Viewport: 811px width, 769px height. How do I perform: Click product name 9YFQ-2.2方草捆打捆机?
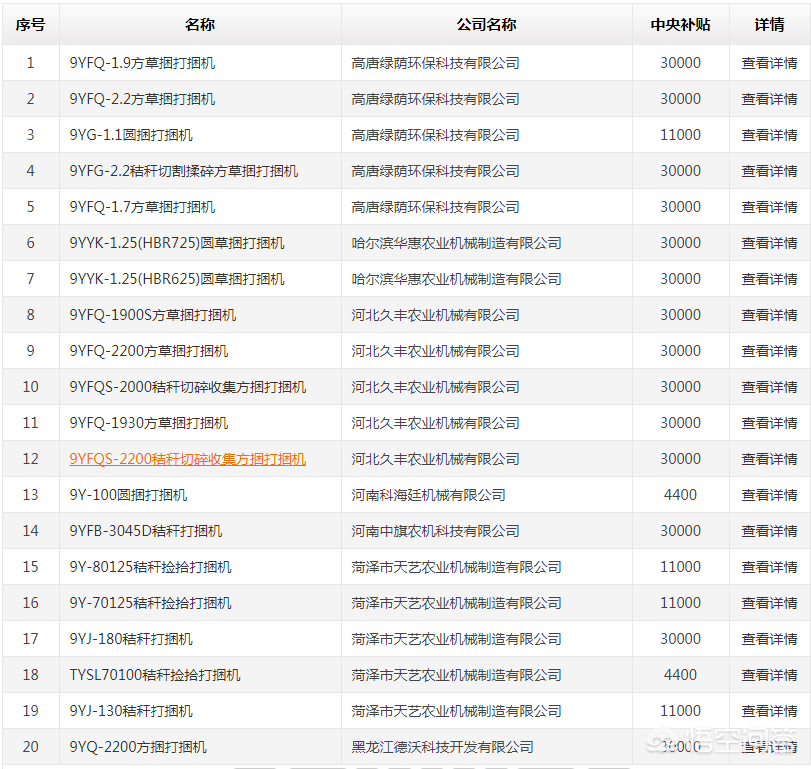(142, 99)
